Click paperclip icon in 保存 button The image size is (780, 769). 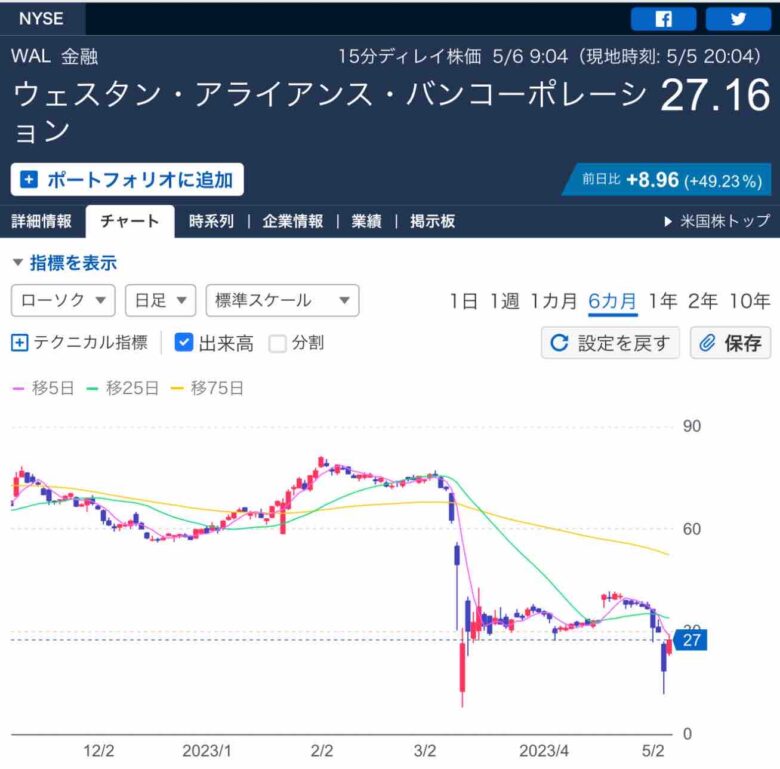(707, 343)
